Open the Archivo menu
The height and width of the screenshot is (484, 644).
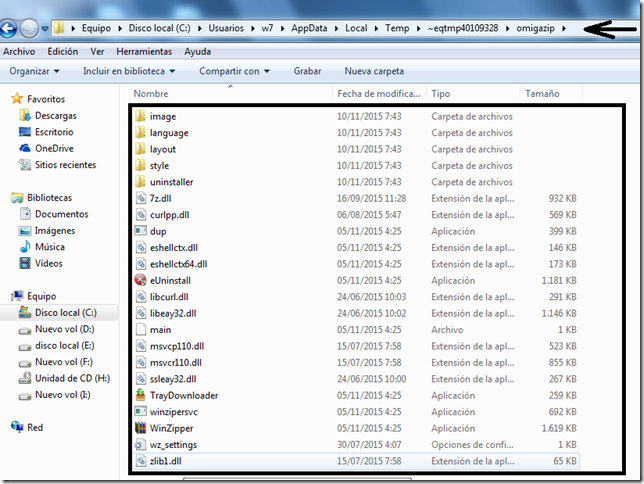click(x=19, y=51)
